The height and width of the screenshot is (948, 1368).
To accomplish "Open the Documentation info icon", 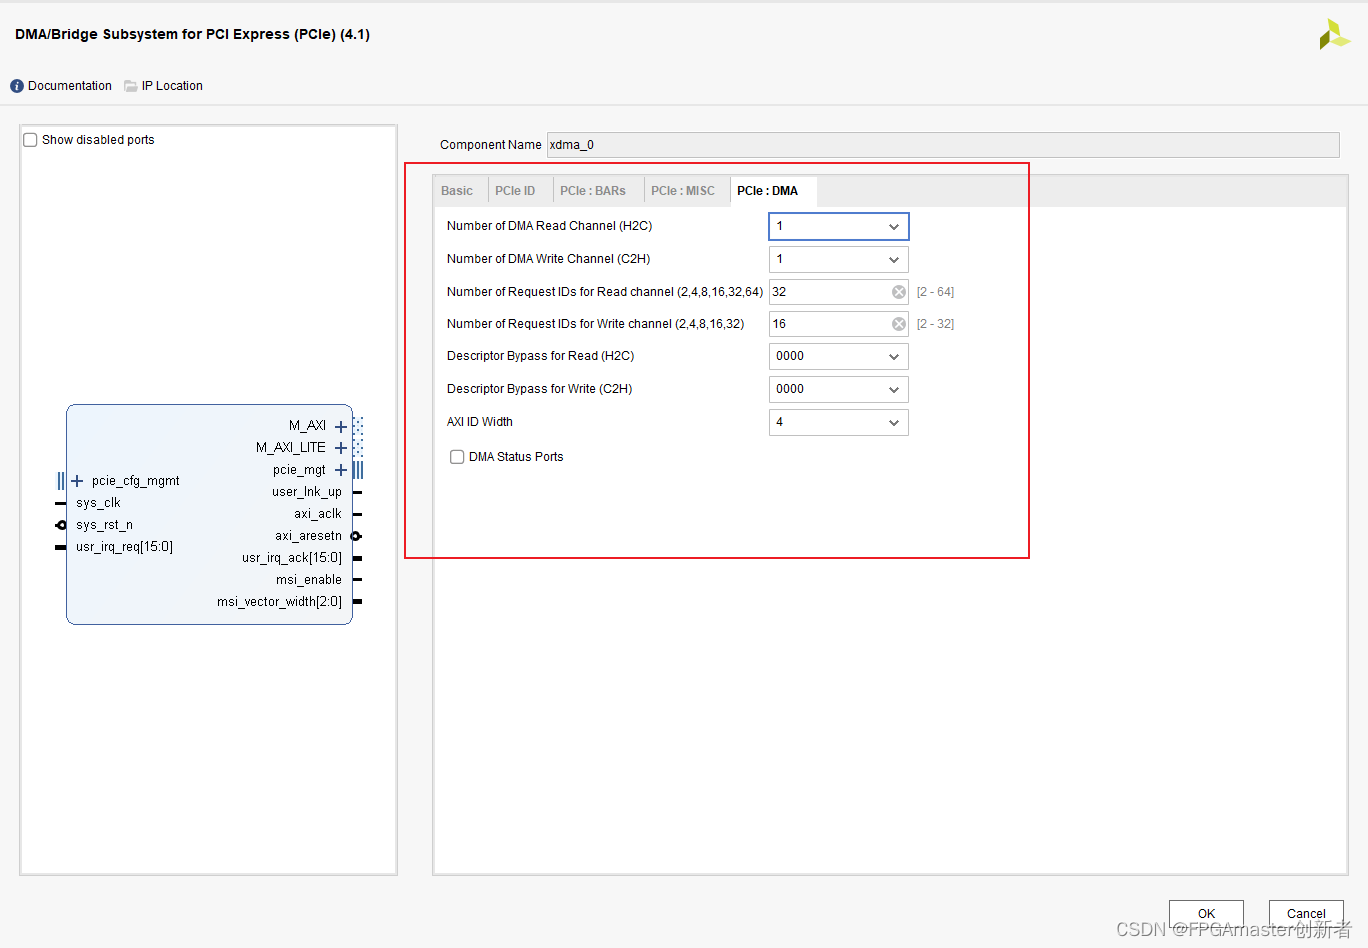I will (x=17, y=86).
